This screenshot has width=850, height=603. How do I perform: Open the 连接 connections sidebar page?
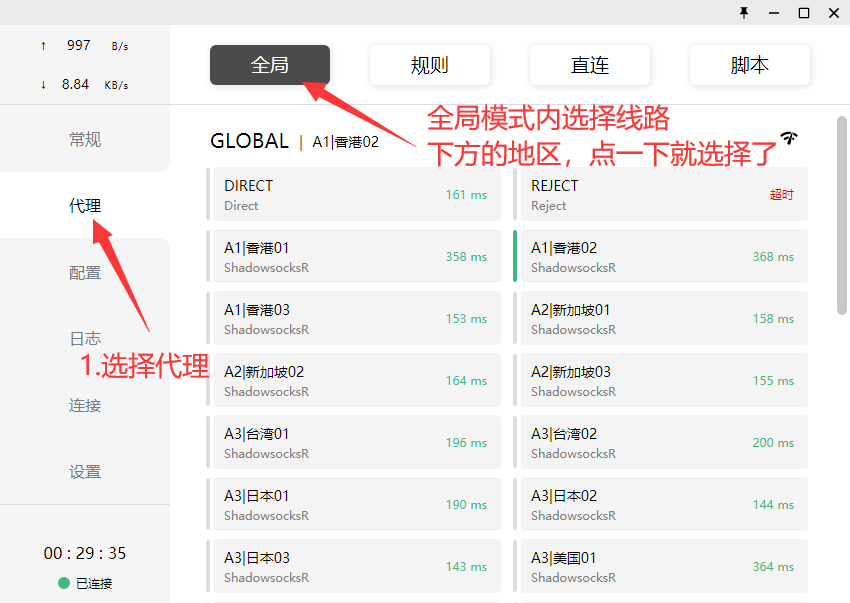85,406
